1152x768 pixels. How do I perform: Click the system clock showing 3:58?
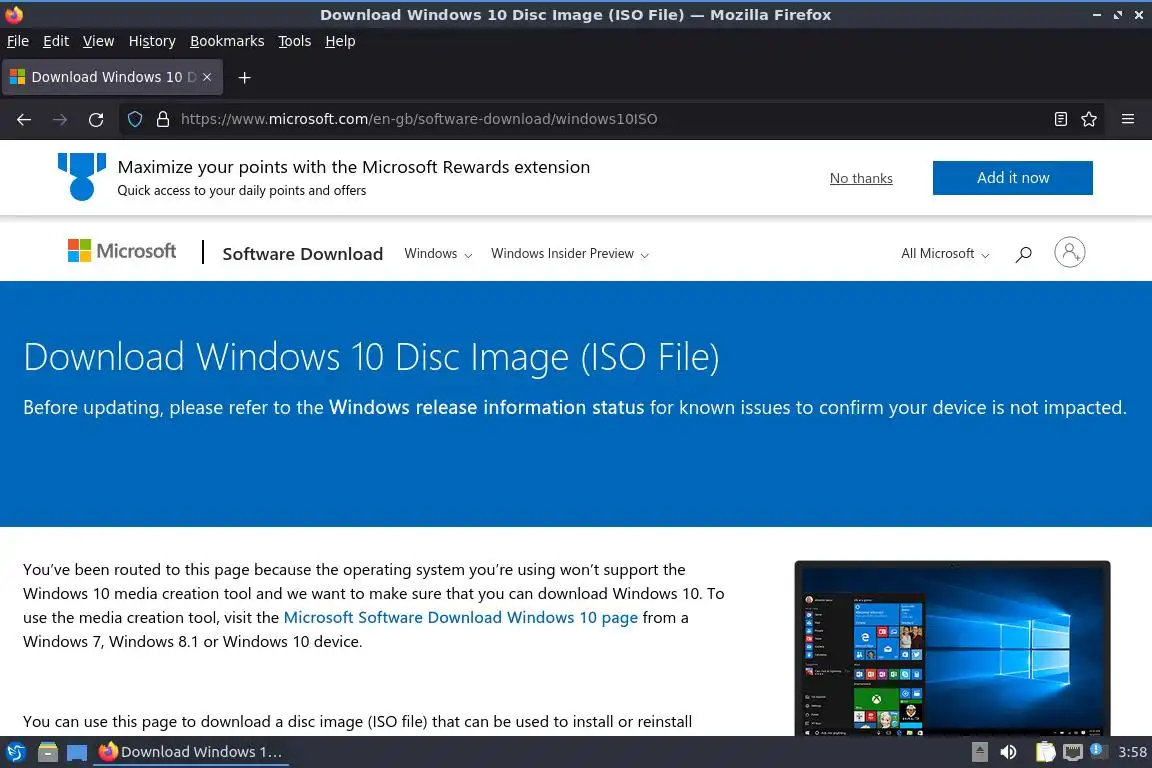pos(1132,752)
